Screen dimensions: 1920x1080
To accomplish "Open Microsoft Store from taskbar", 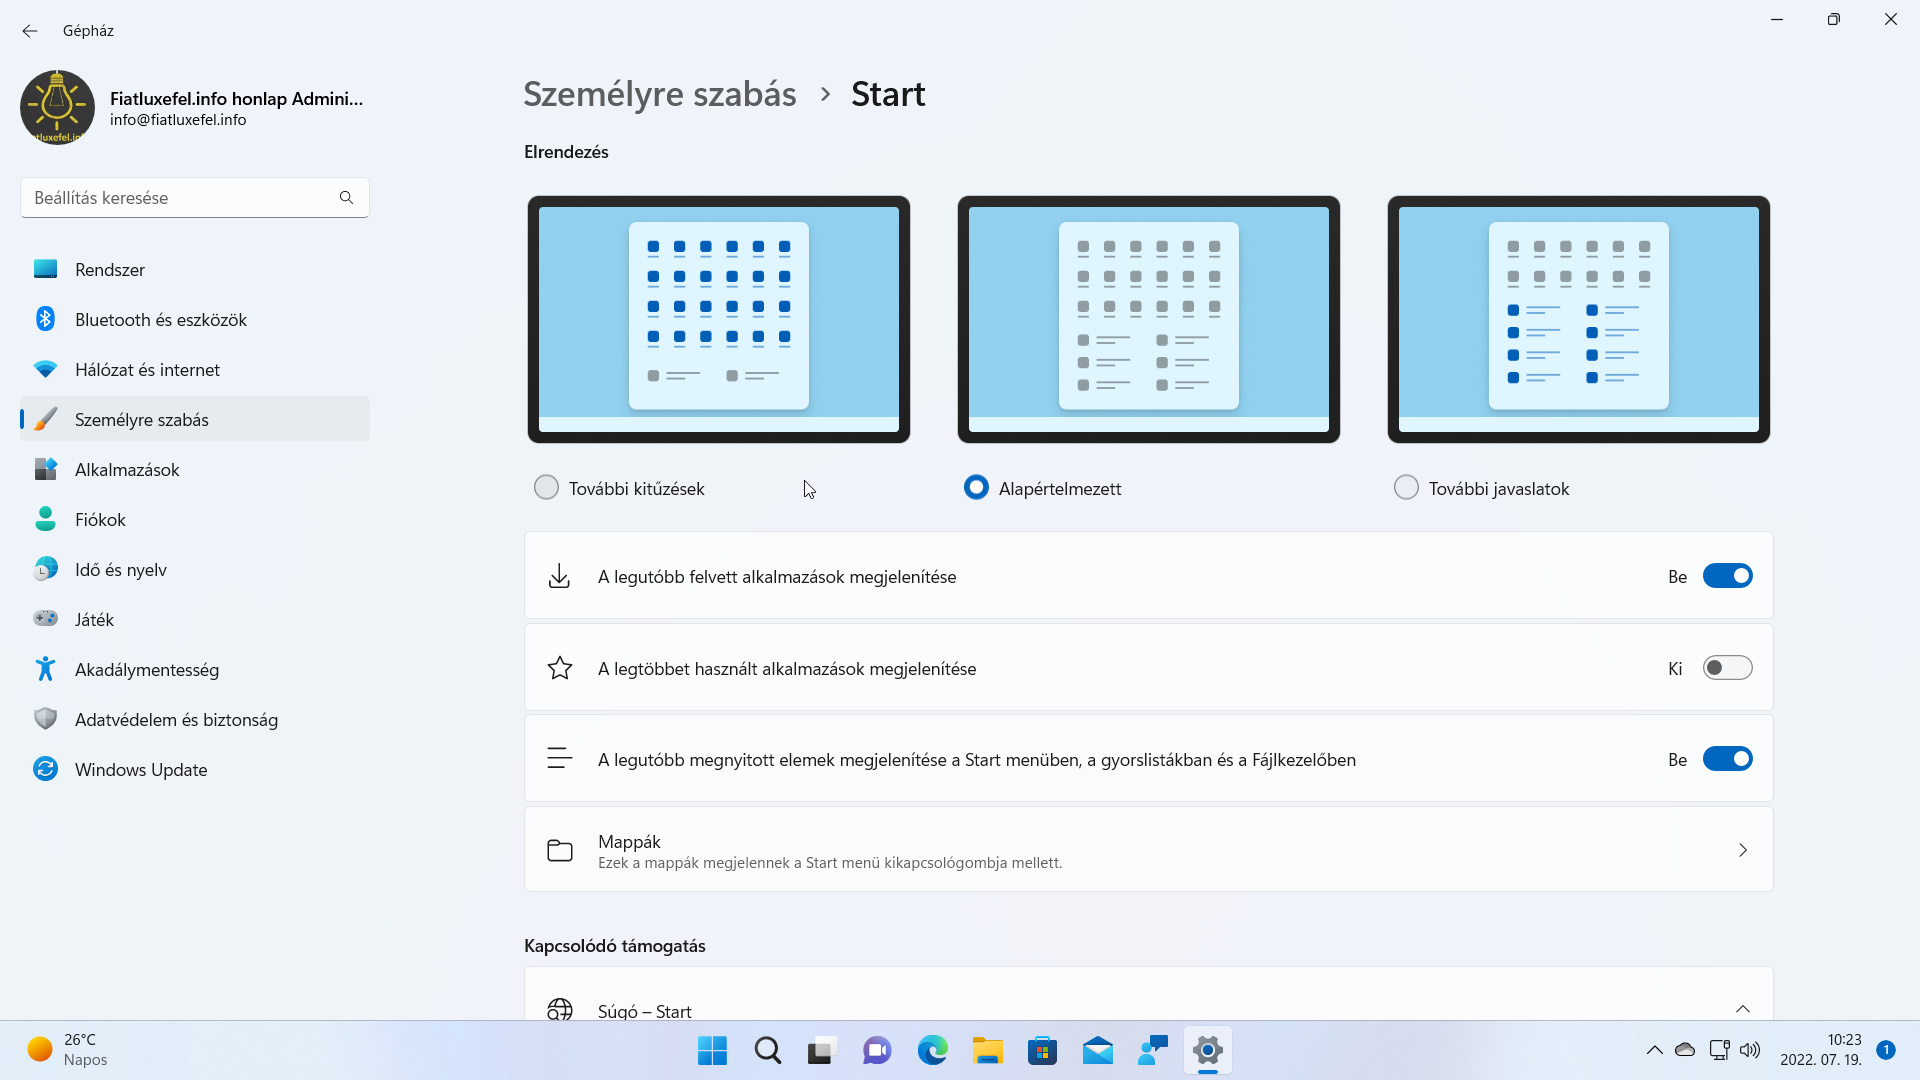I will coord(1042,1050).
